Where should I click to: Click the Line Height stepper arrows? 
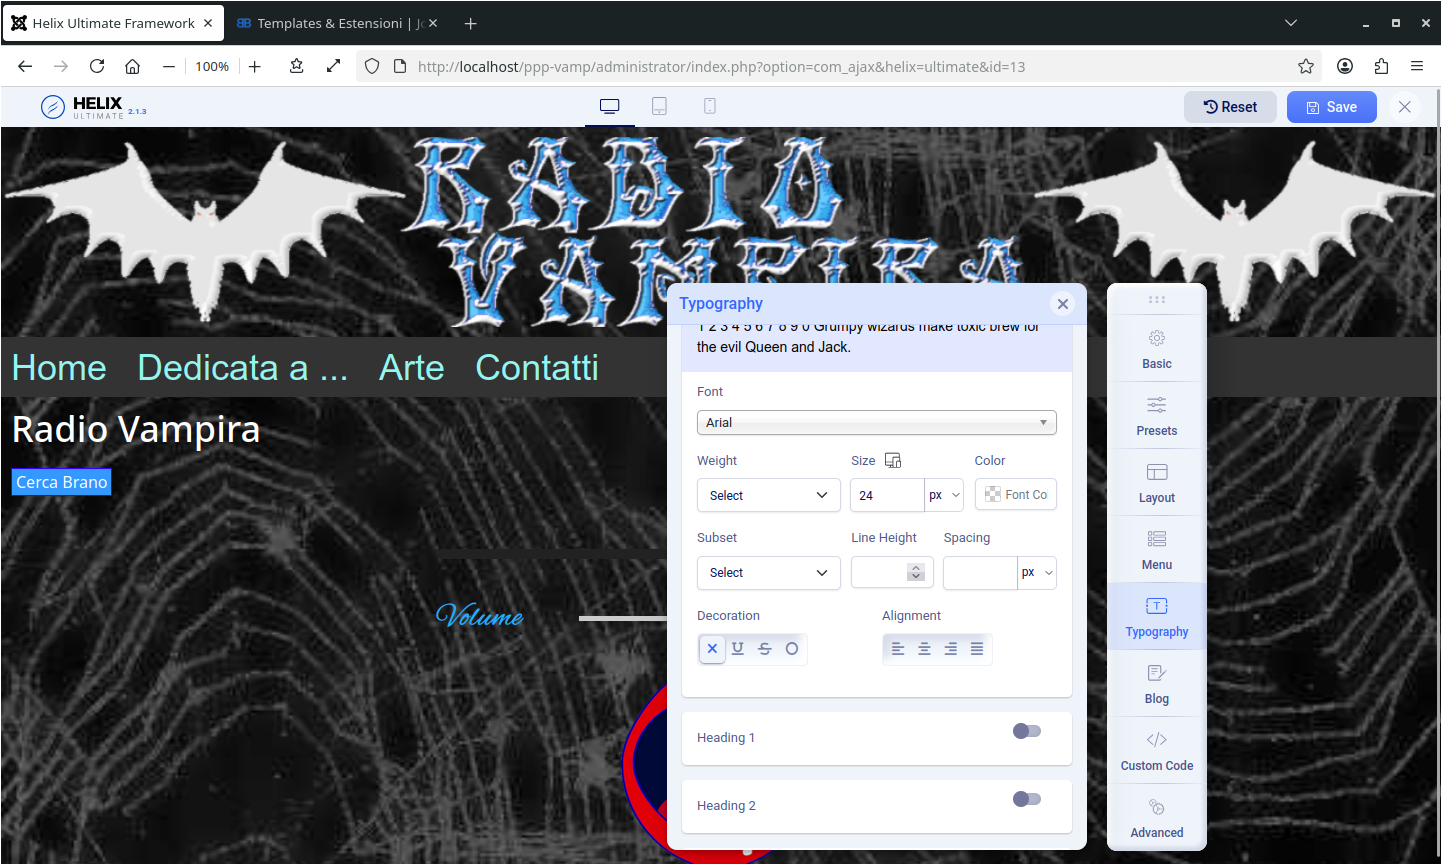[x=916, y=572]
